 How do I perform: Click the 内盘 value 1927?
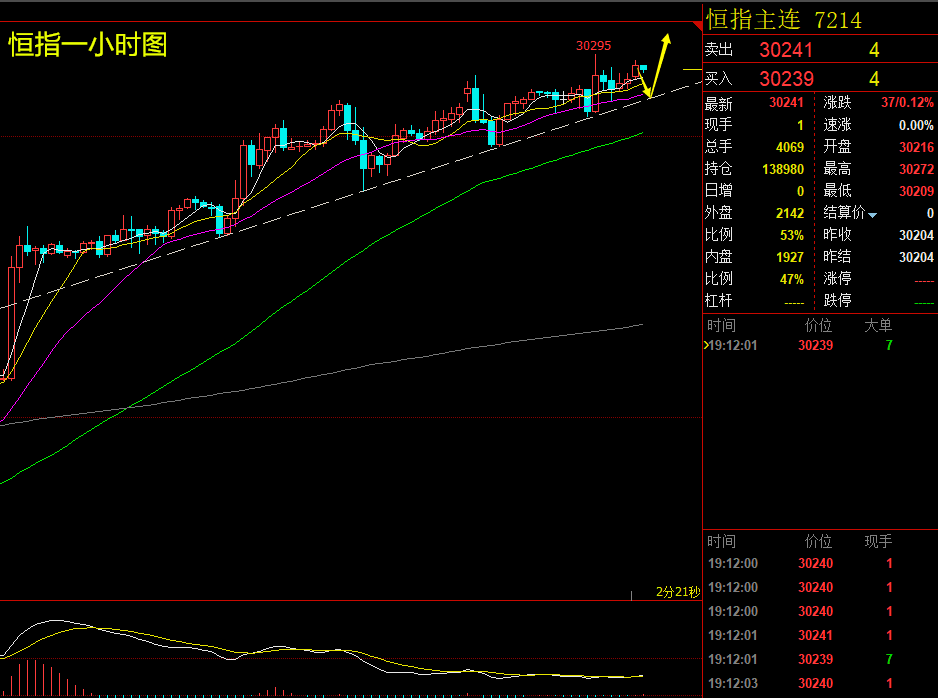pyautogui.click(x=790, y=257)
